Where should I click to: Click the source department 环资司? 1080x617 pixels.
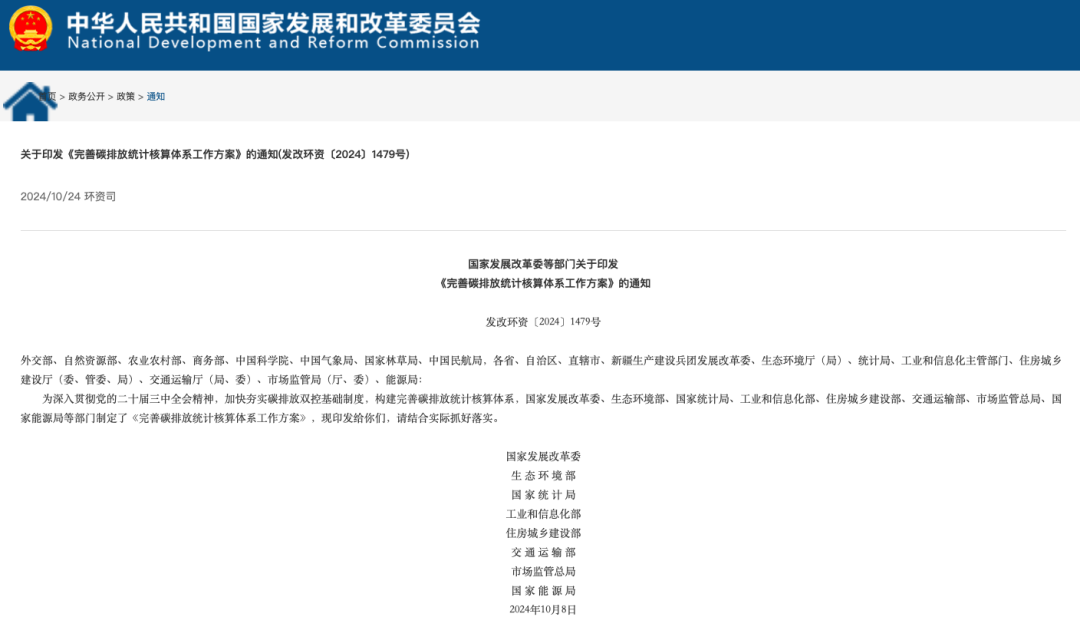tap(100, 196)
